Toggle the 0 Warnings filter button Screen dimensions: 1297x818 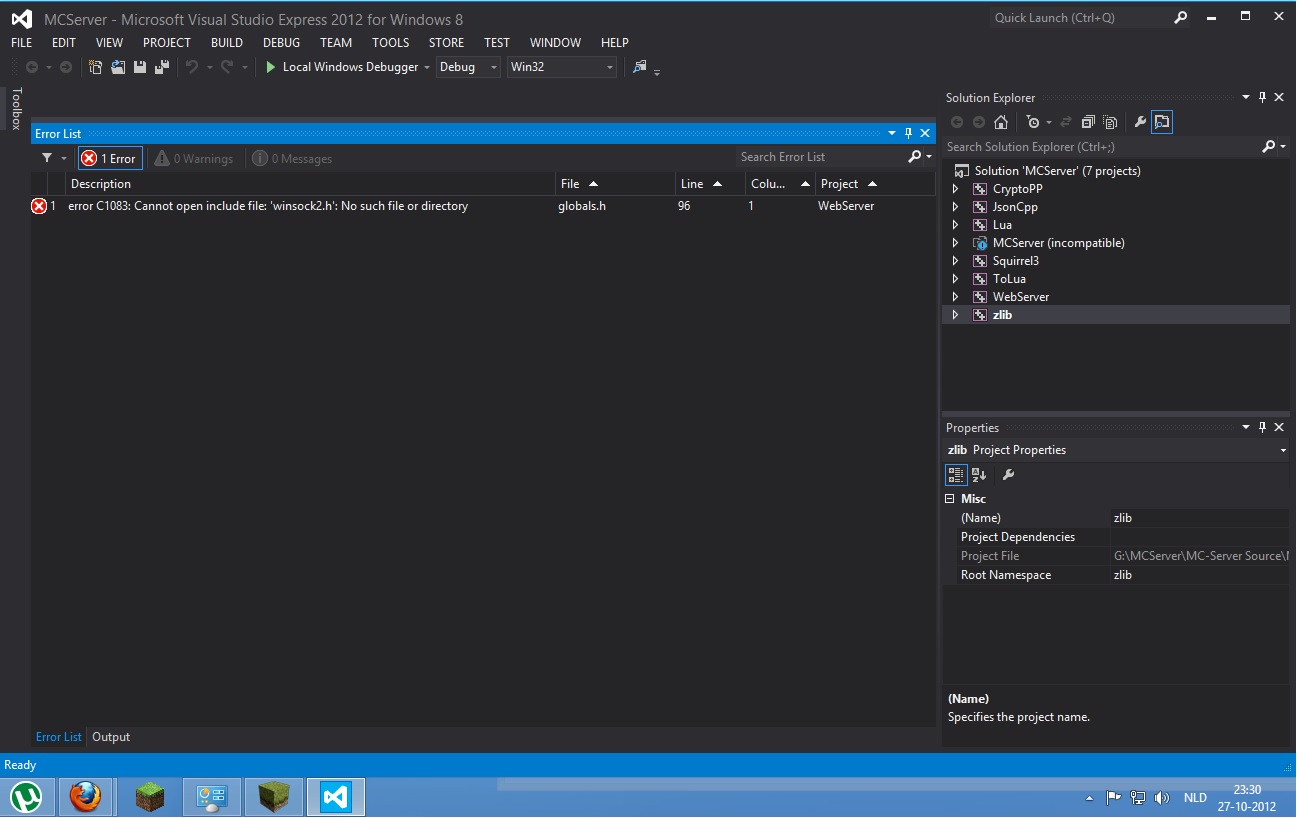(194, 158)
